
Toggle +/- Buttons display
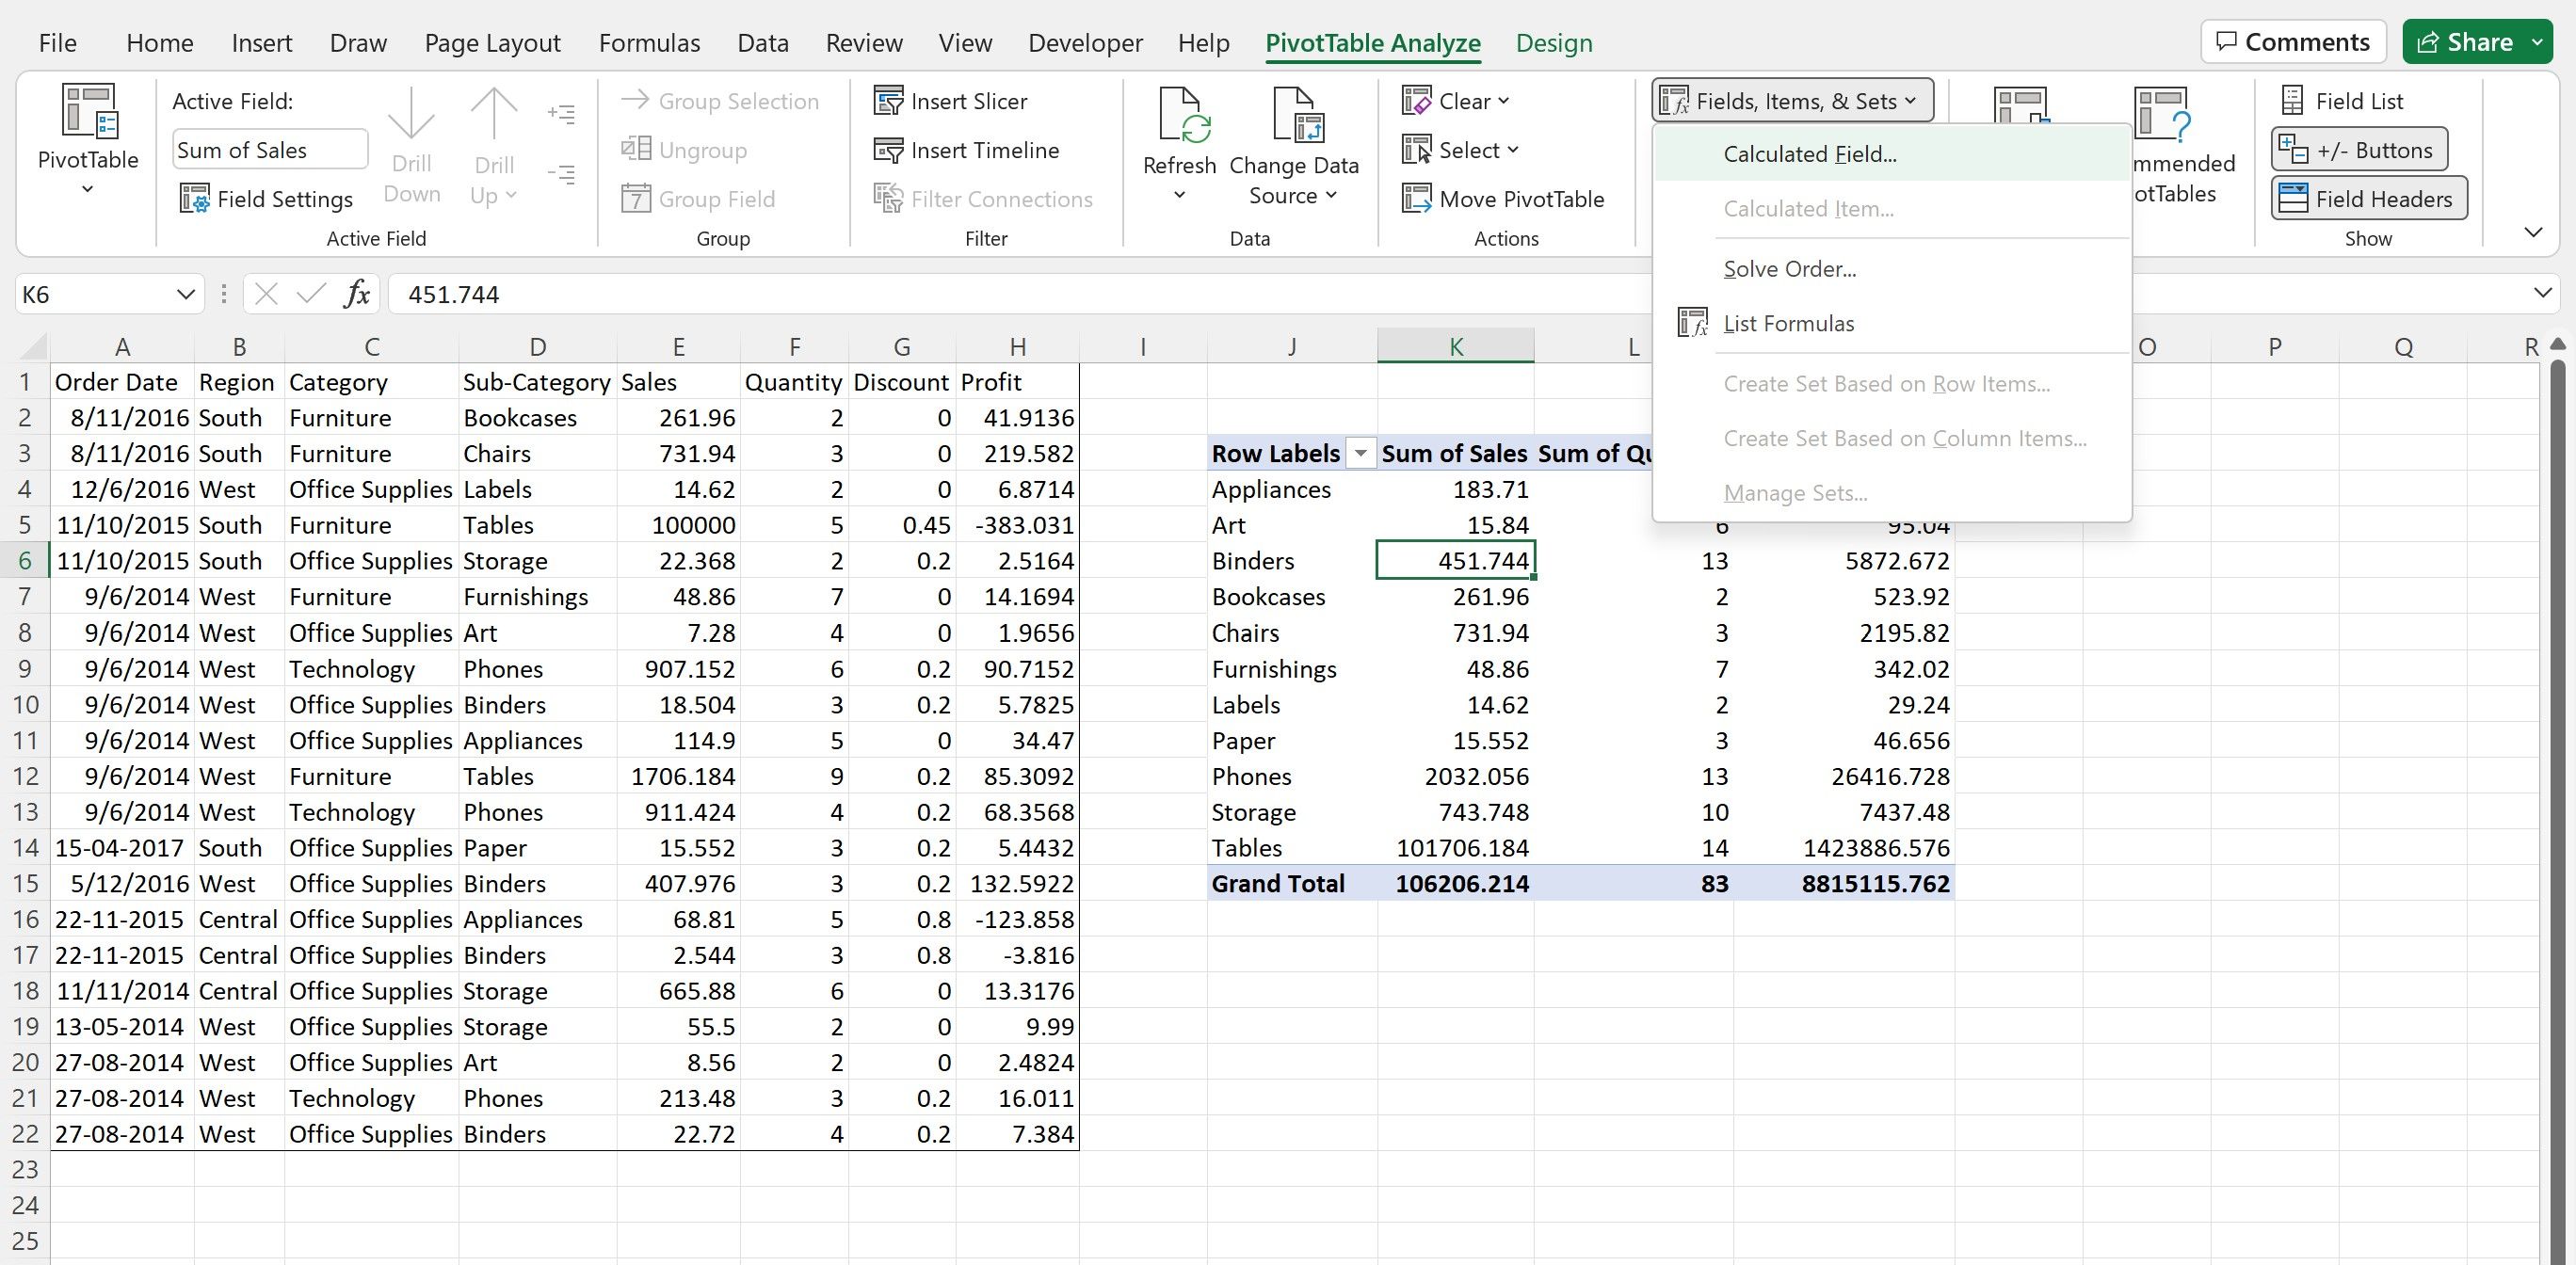(x=2373, y=150)
